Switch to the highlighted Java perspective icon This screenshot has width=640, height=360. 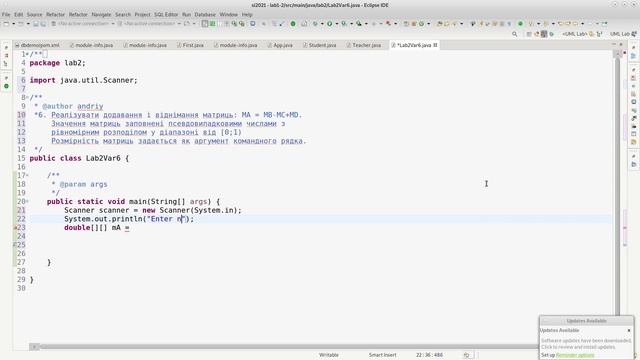pyautogui.click(x=544, y=34)
